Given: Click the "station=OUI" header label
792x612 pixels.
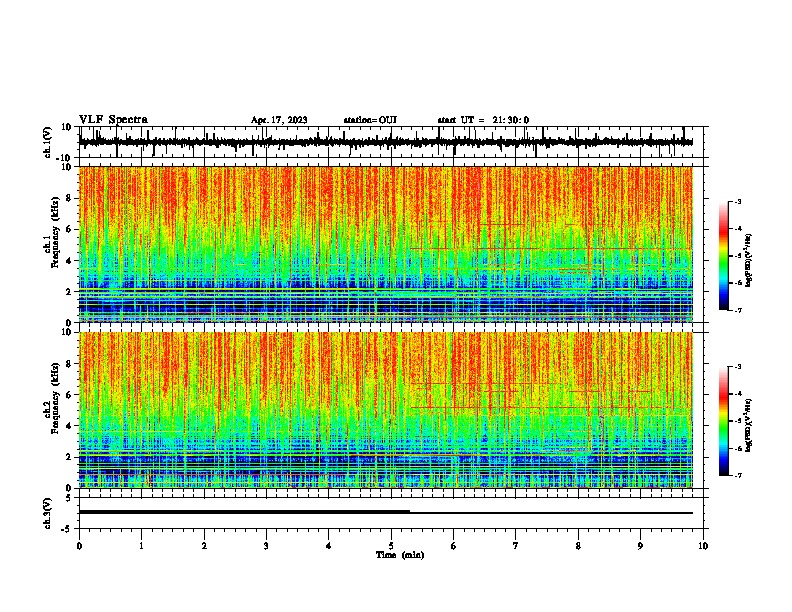Looking at the screenshot, I should (x=370, y=120).
